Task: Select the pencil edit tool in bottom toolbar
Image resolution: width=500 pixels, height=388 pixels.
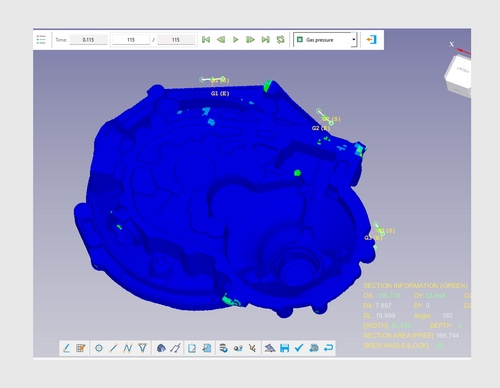Action: point(67,348)
